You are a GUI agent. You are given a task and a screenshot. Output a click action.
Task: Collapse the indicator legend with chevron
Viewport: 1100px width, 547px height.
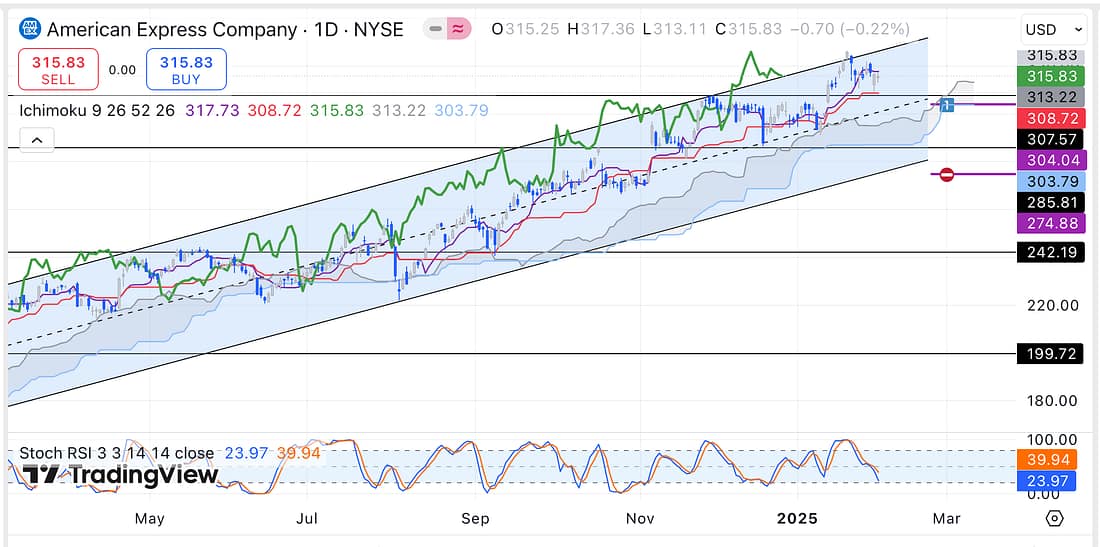click(37, 141)
